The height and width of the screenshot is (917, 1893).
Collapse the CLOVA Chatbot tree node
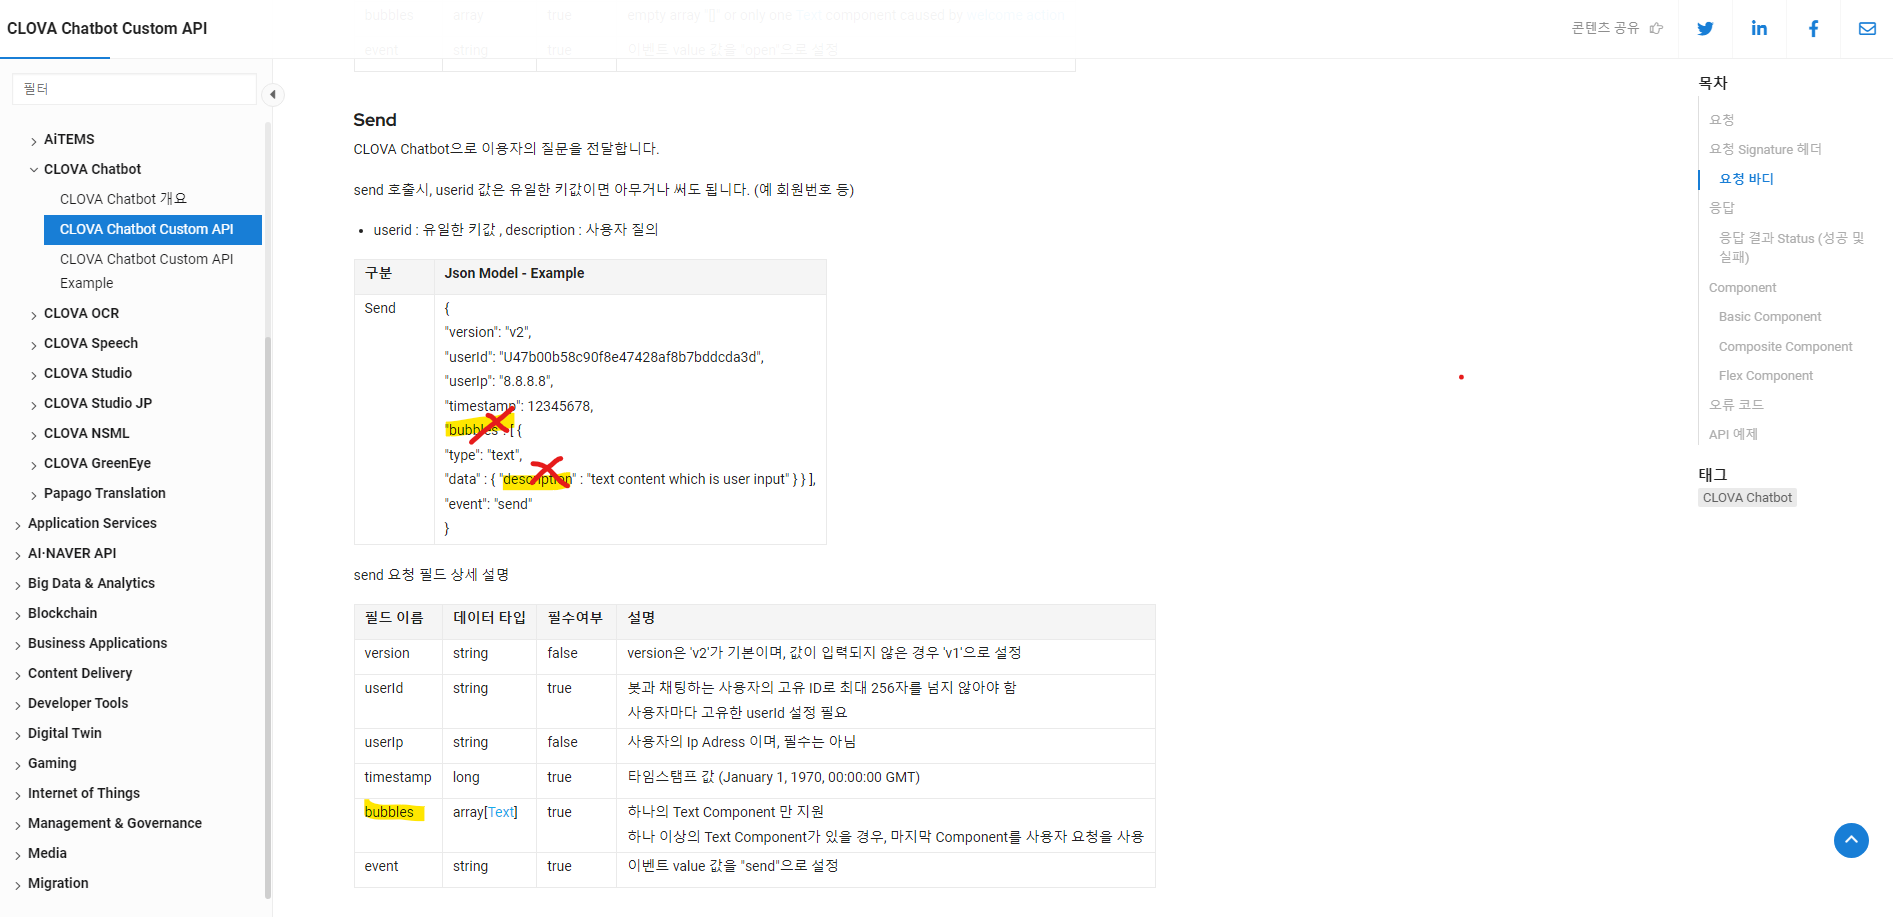[34, 170]
